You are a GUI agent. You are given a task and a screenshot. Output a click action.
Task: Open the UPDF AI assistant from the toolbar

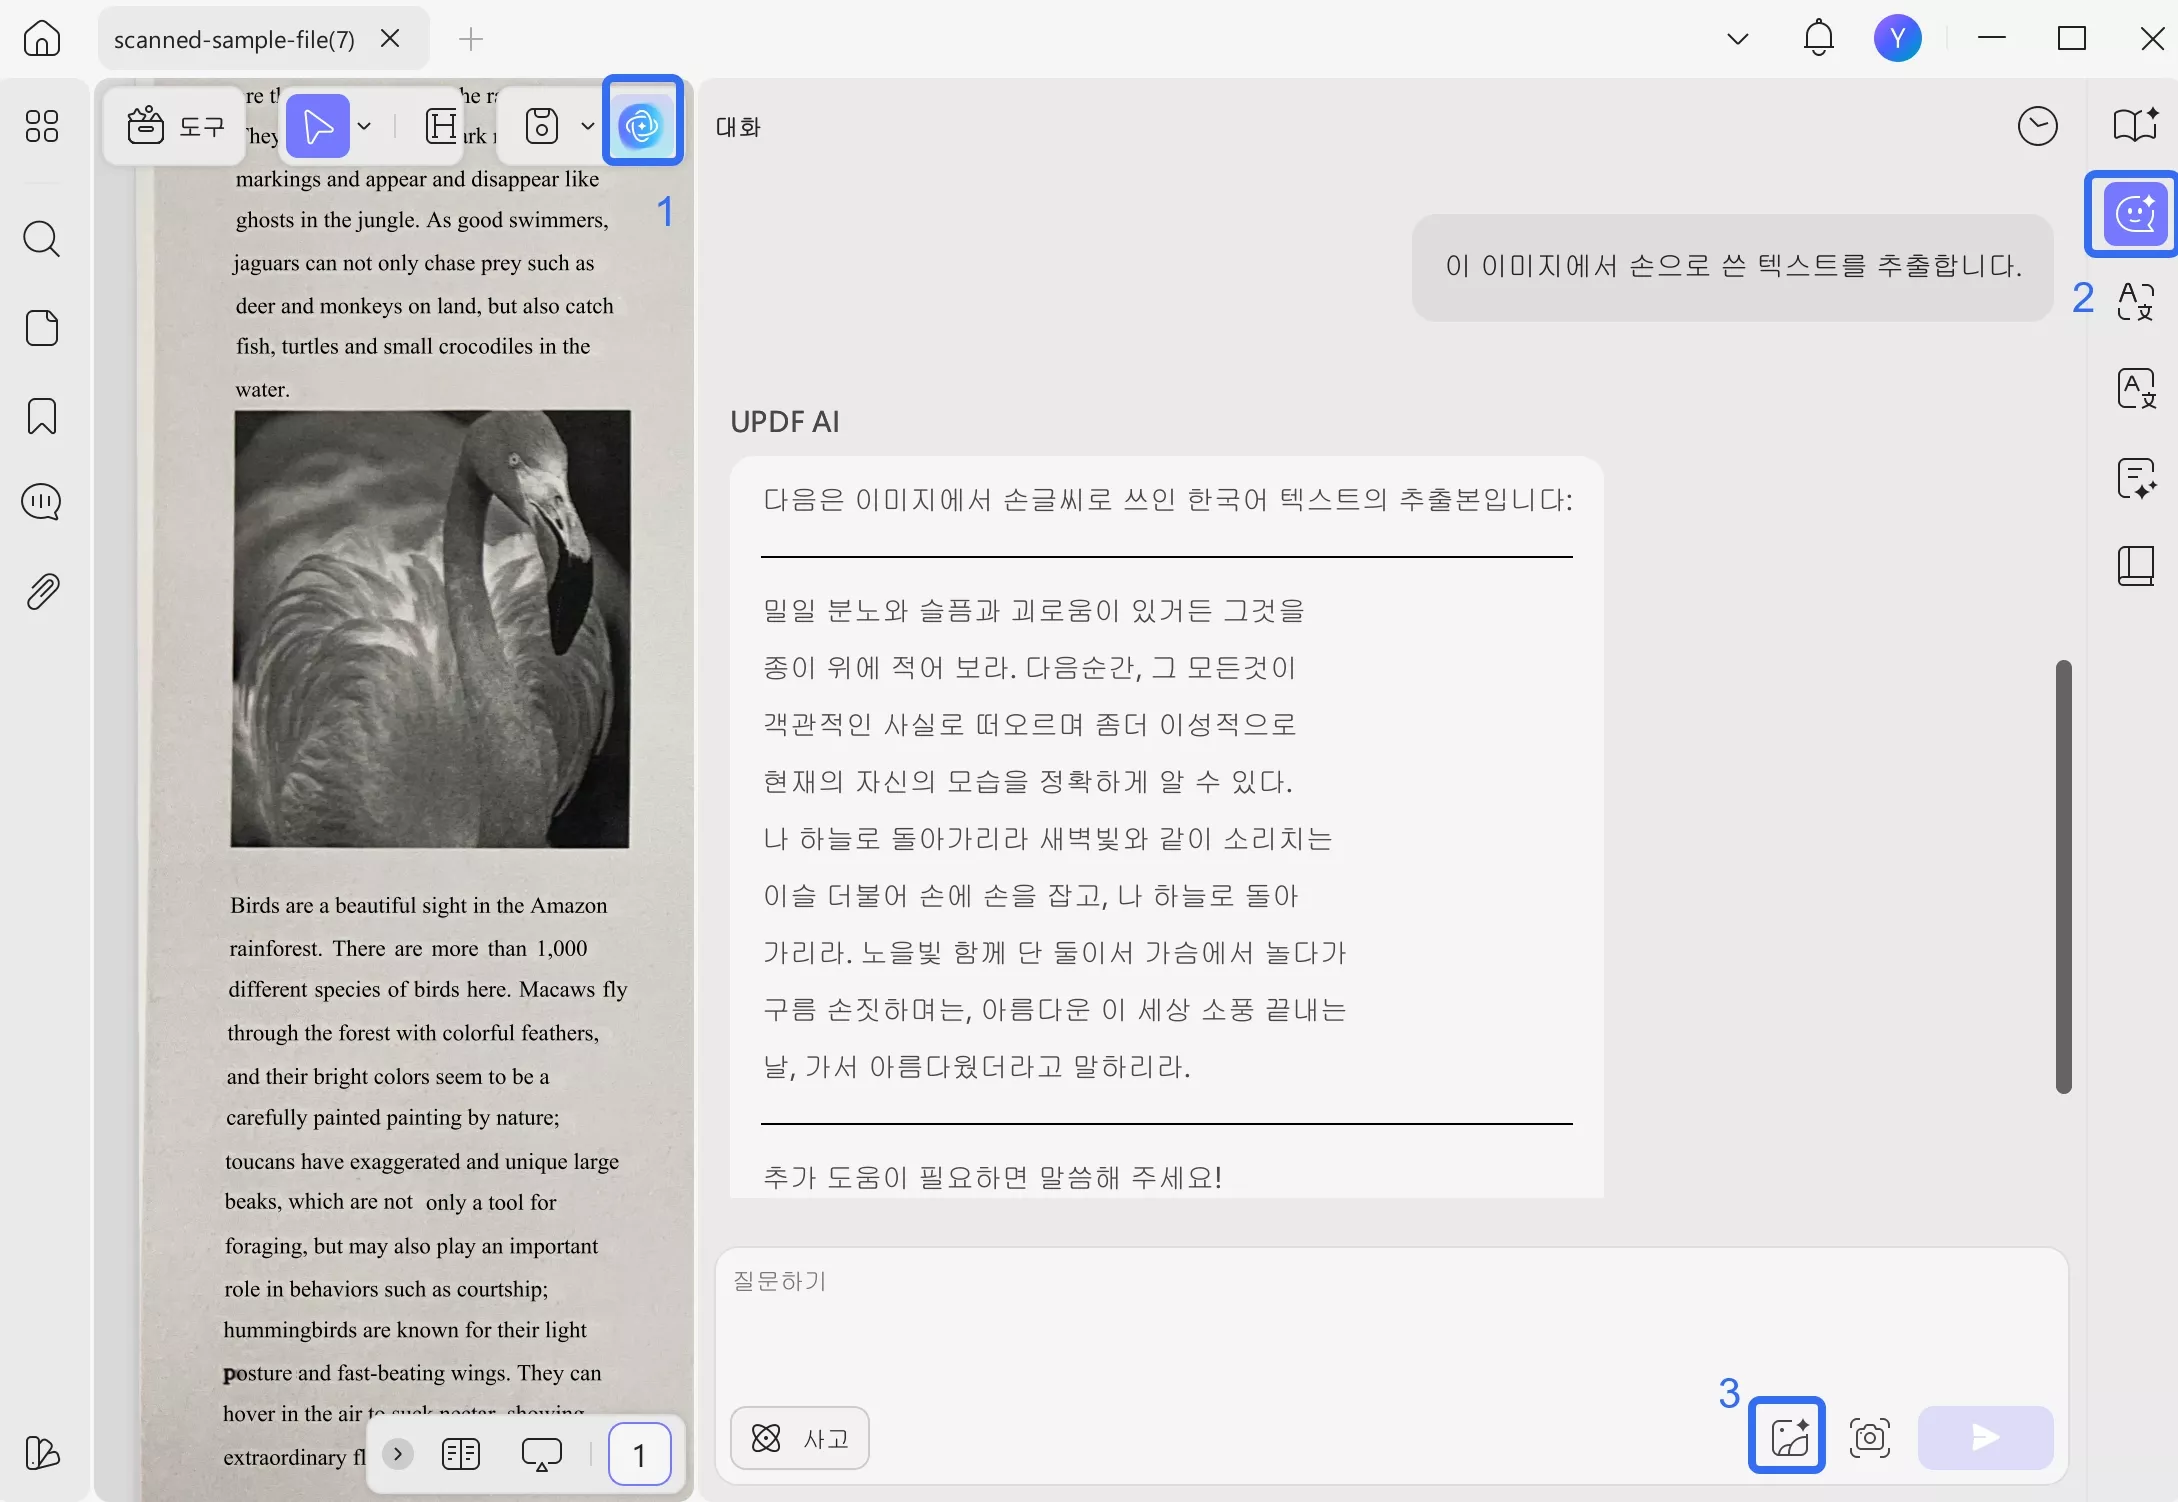coord(643,122)
